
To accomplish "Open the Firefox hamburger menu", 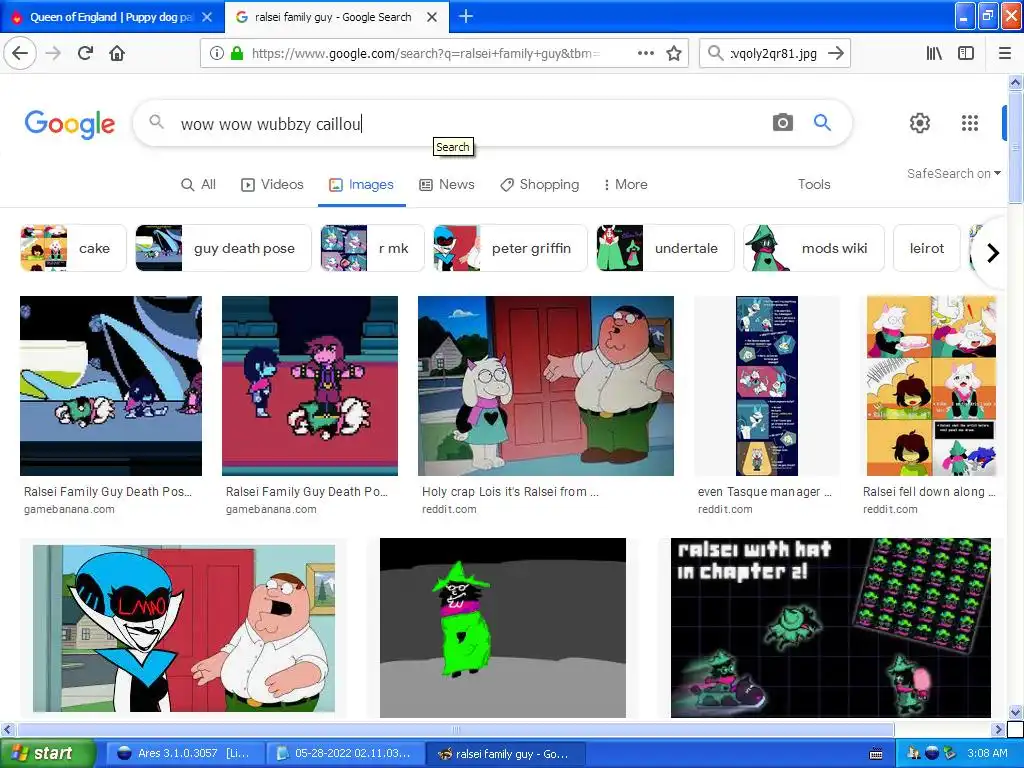I will pos(1005,54).
